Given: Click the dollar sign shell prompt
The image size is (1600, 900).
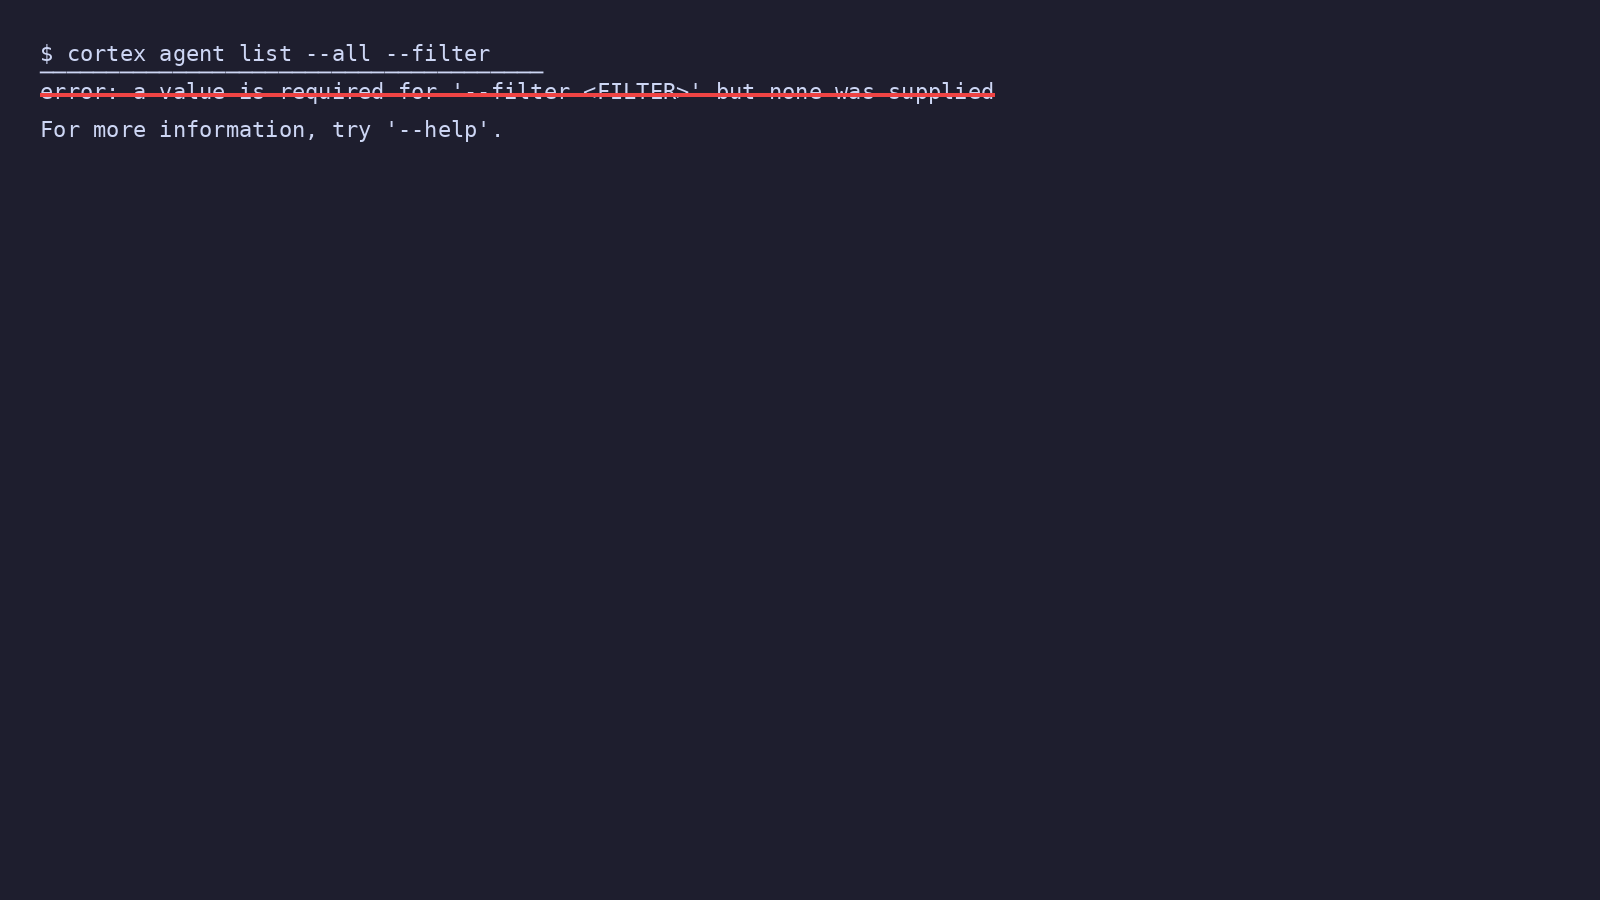Looking at the screenshot, I should coord(47,54).
